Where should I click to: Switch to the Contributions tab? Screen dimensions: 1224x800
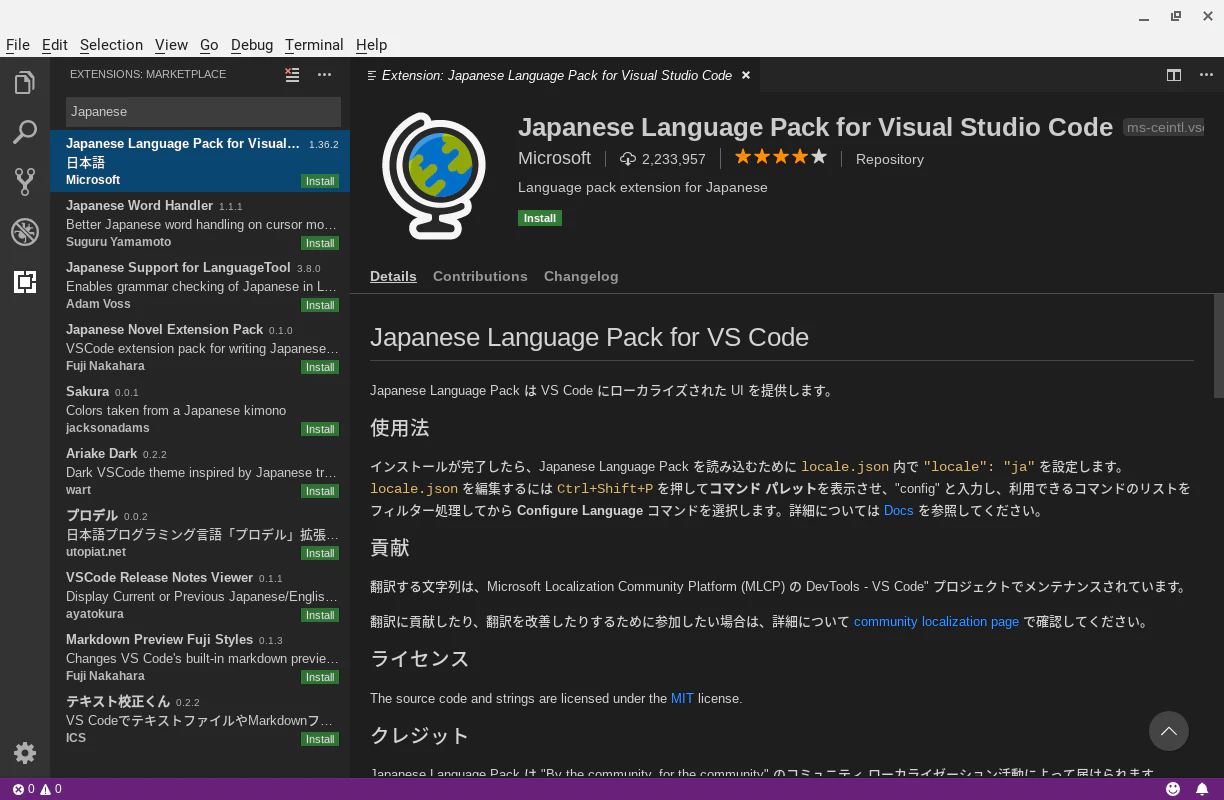[x=480, y=276]
